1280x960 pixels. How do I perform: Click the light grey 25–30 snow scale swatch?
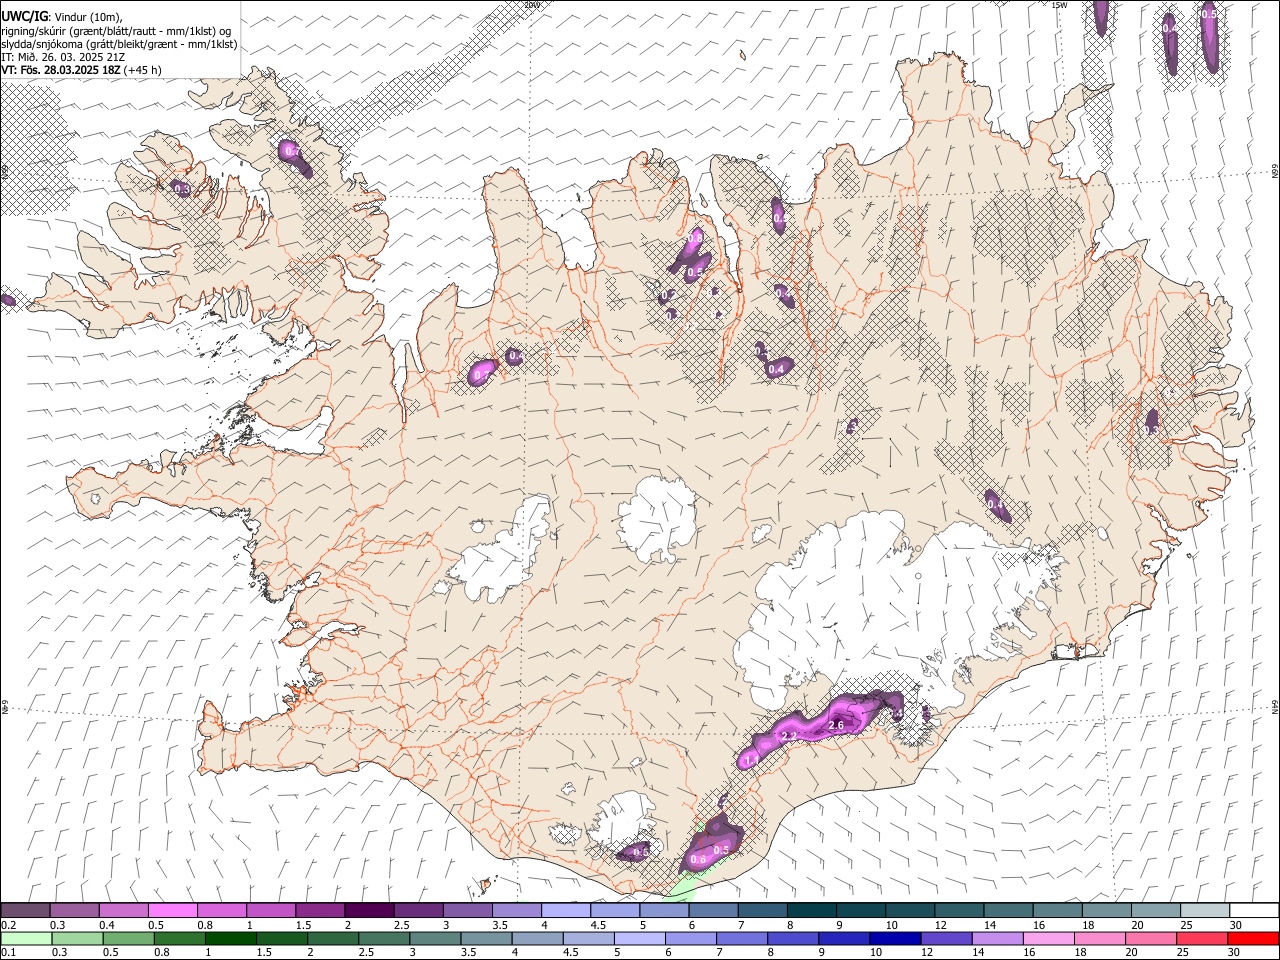tap(1206, 911)
